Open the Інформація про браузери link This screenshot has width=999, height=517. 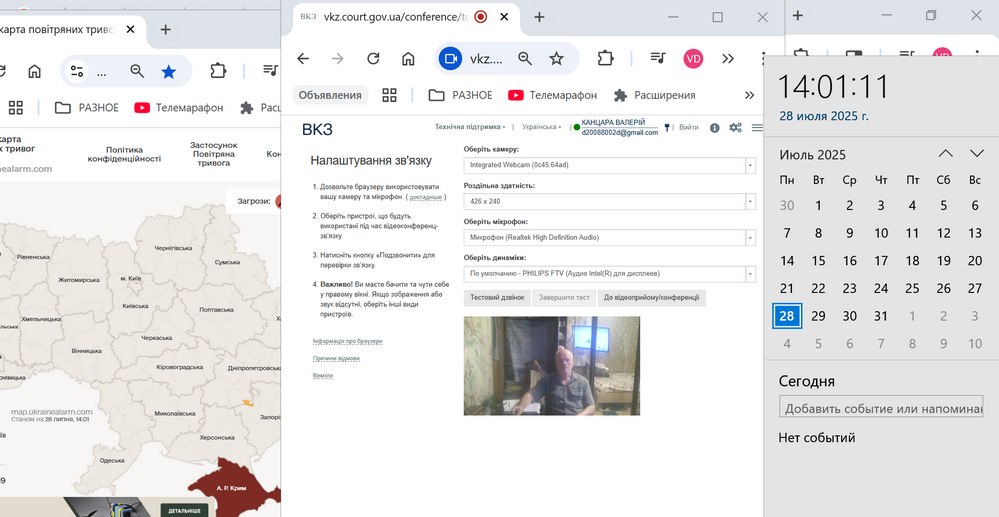point(347,342)
